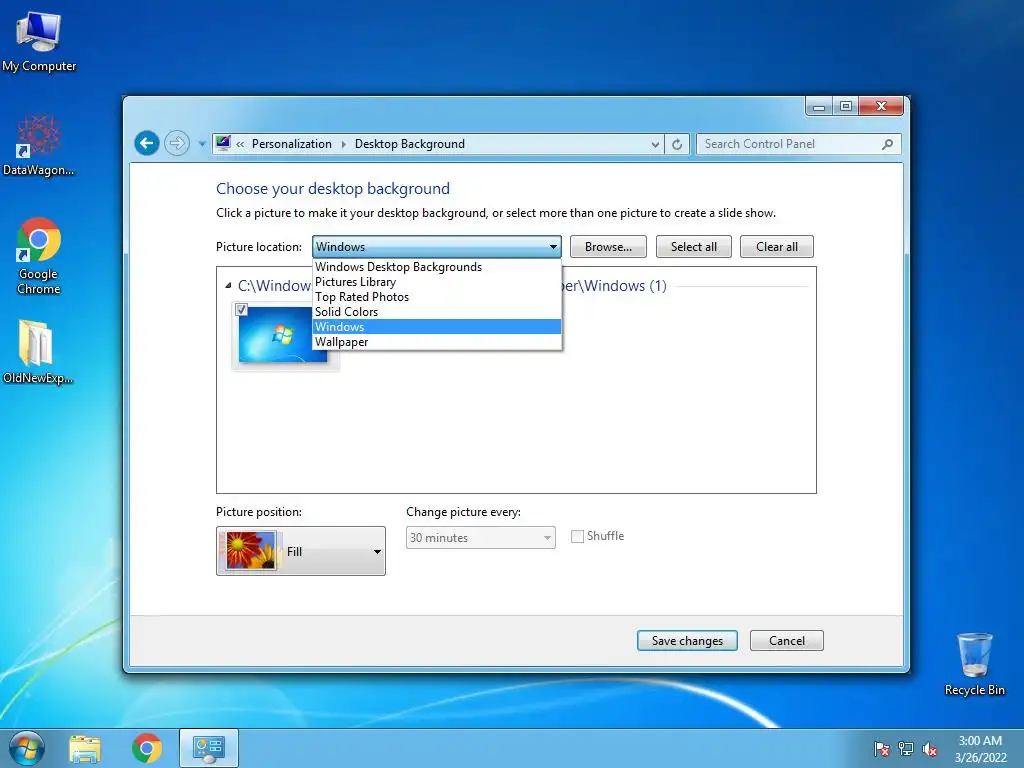Click Clear all button
Screen dimensions: 1024x768
point(776,247)
